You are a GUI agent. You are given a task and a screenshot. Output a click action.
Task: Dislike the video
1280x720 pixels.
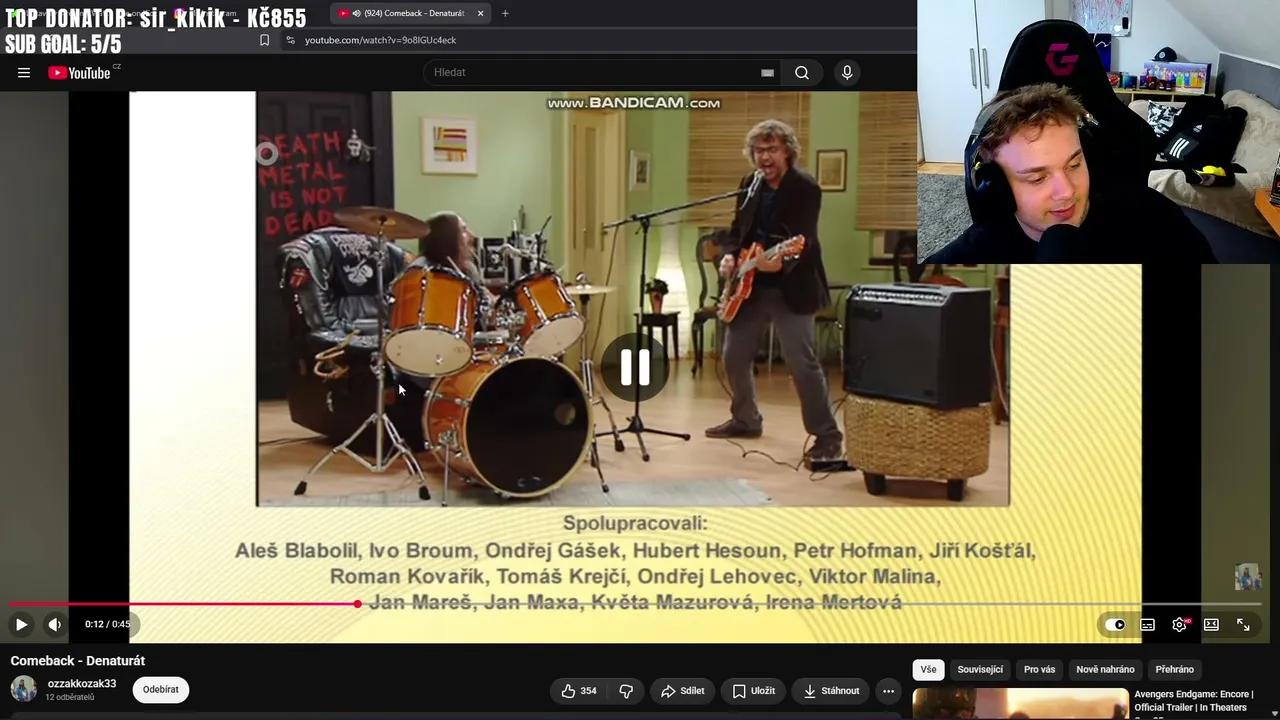pos(626,691)
